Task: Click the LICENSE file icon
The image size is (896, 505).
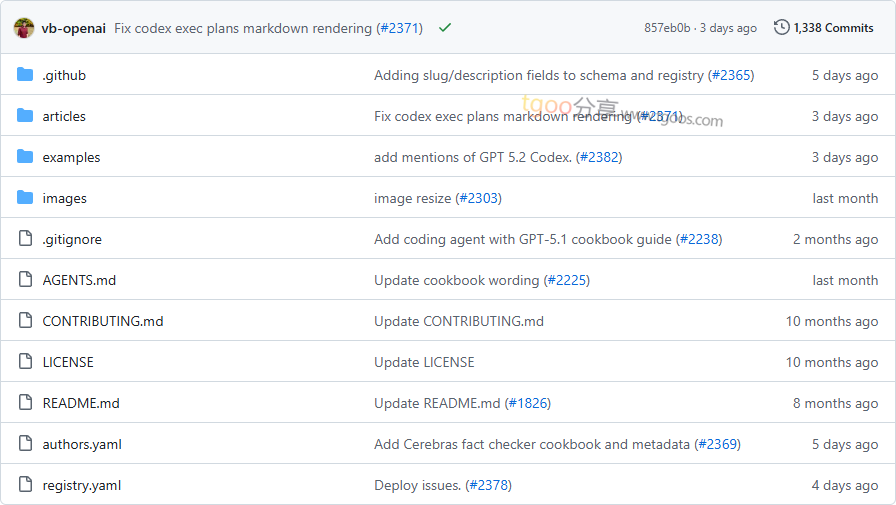Action: [x=25, y=362]
